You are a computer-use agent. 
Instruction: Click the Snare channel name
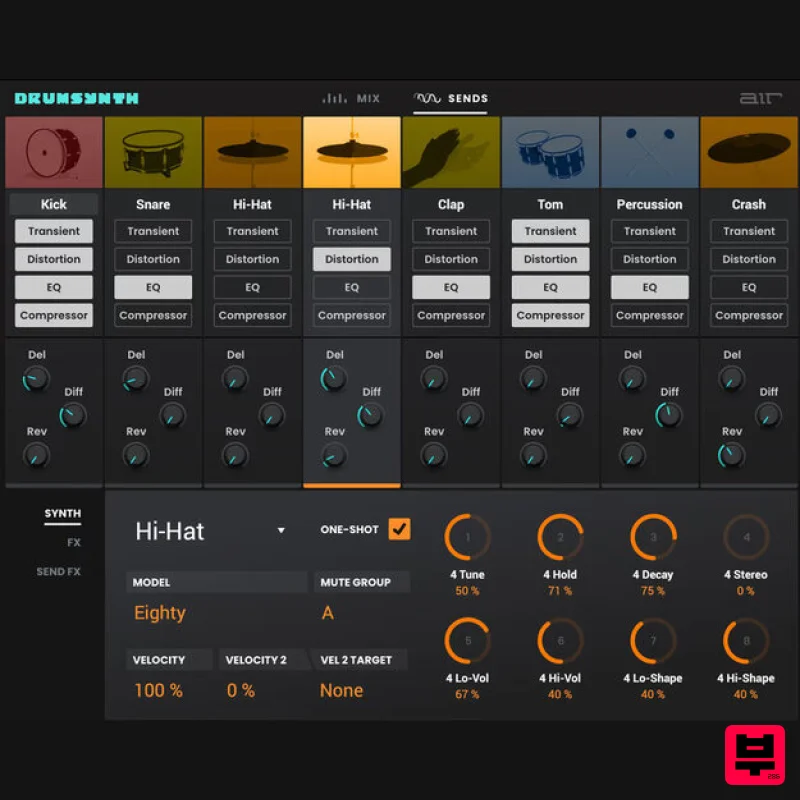153,204
